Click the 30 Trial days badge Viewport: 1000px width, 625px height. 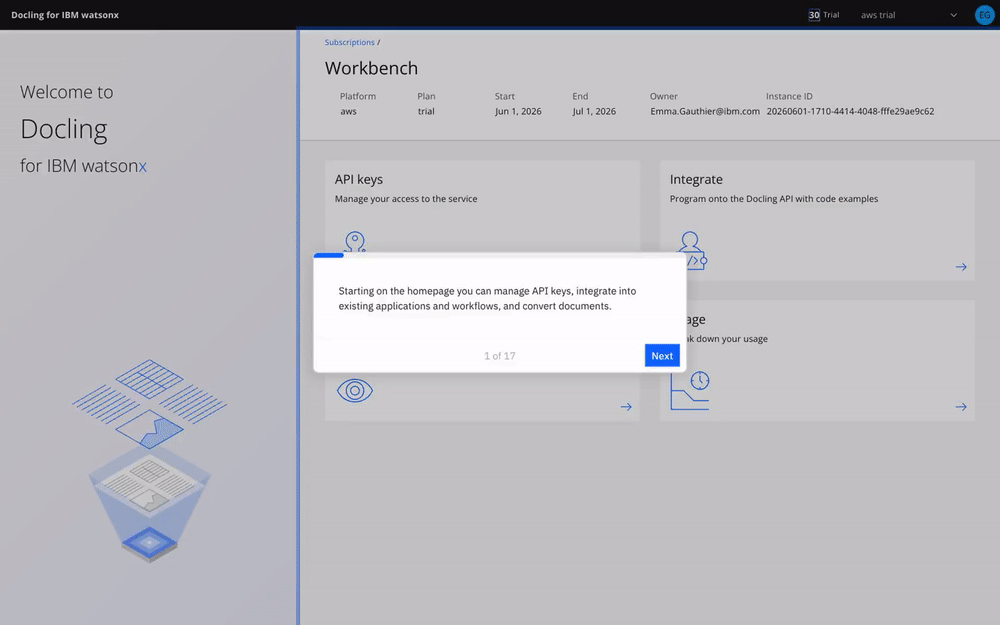pyautogui.click(x=824, y=15)
